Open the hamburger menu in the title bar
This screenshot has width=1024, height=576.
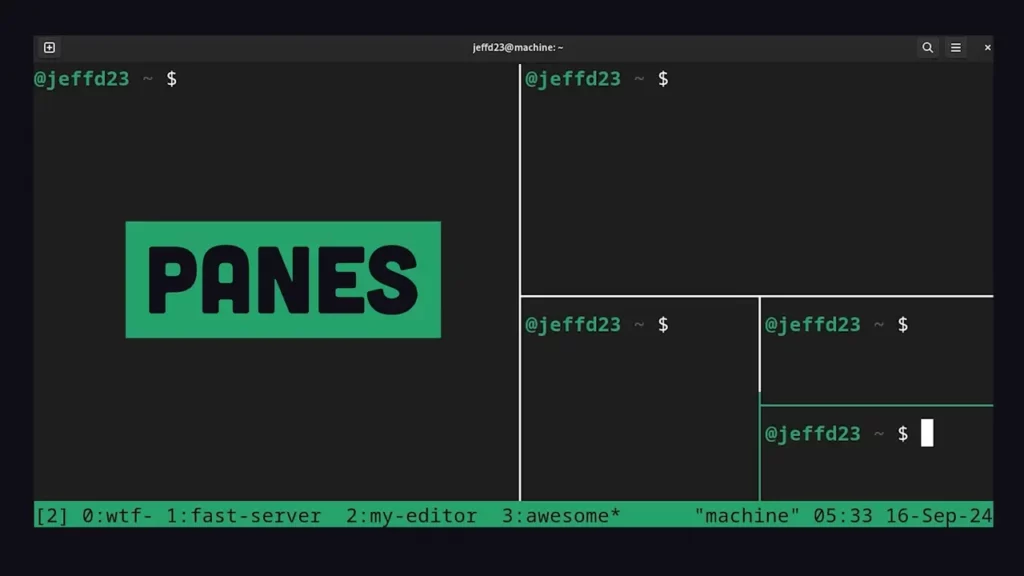coord(956,47)
